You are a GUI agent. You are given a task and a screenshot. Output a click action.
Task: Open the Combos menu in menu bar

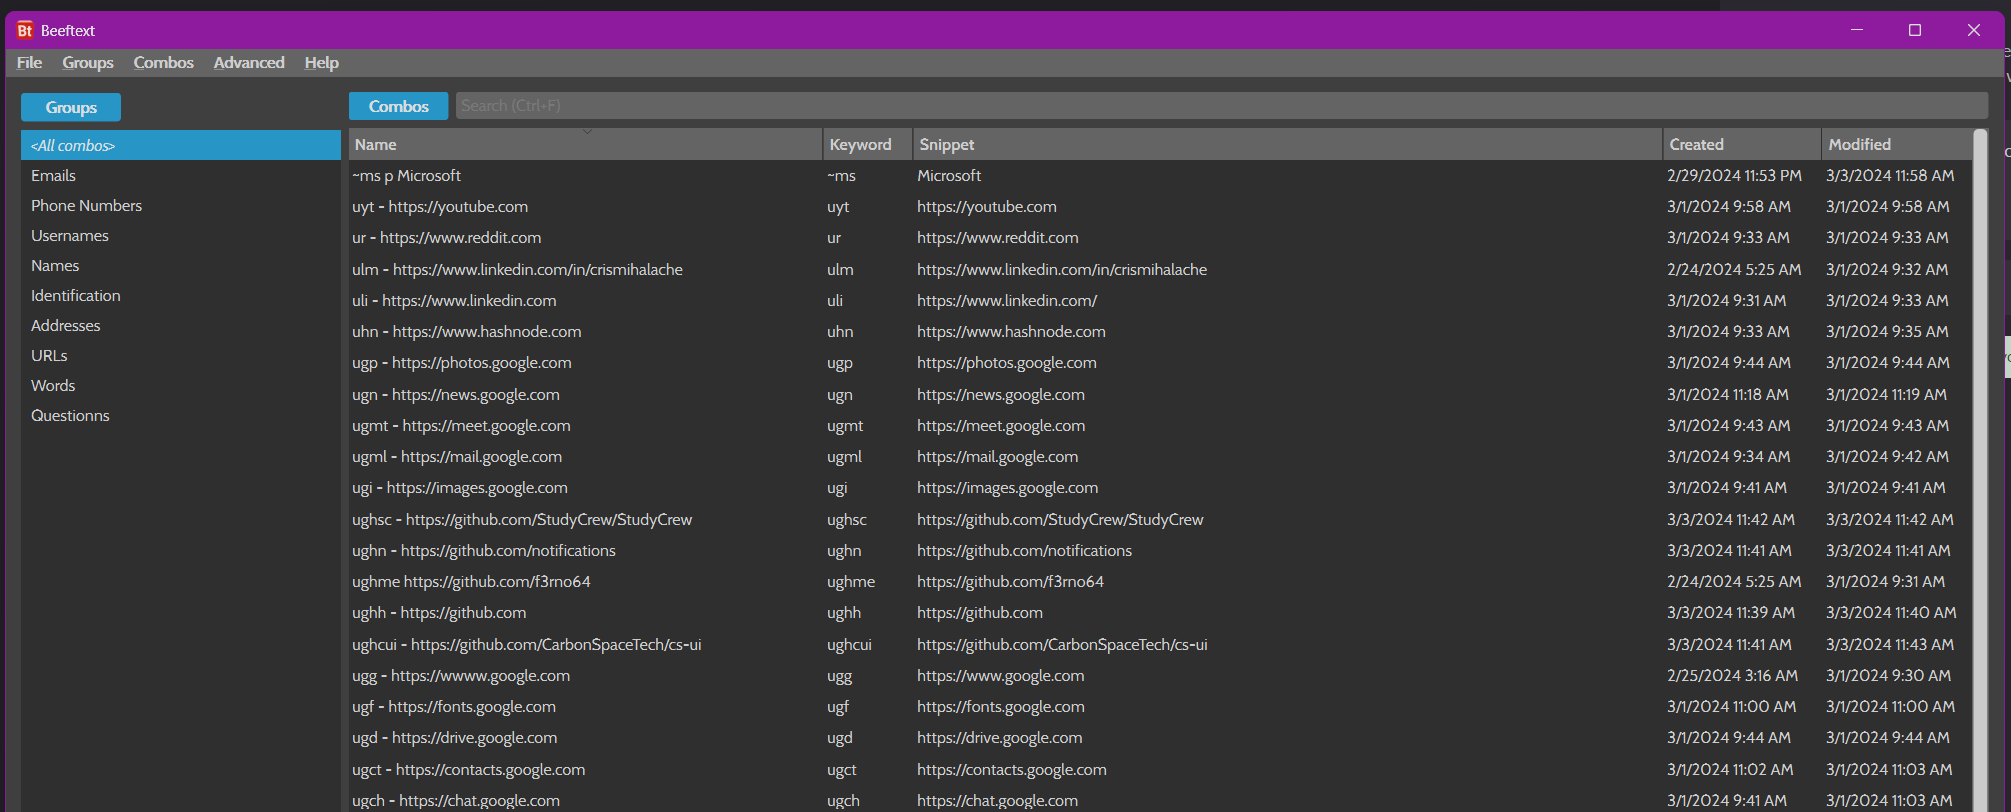coord(164,62)
